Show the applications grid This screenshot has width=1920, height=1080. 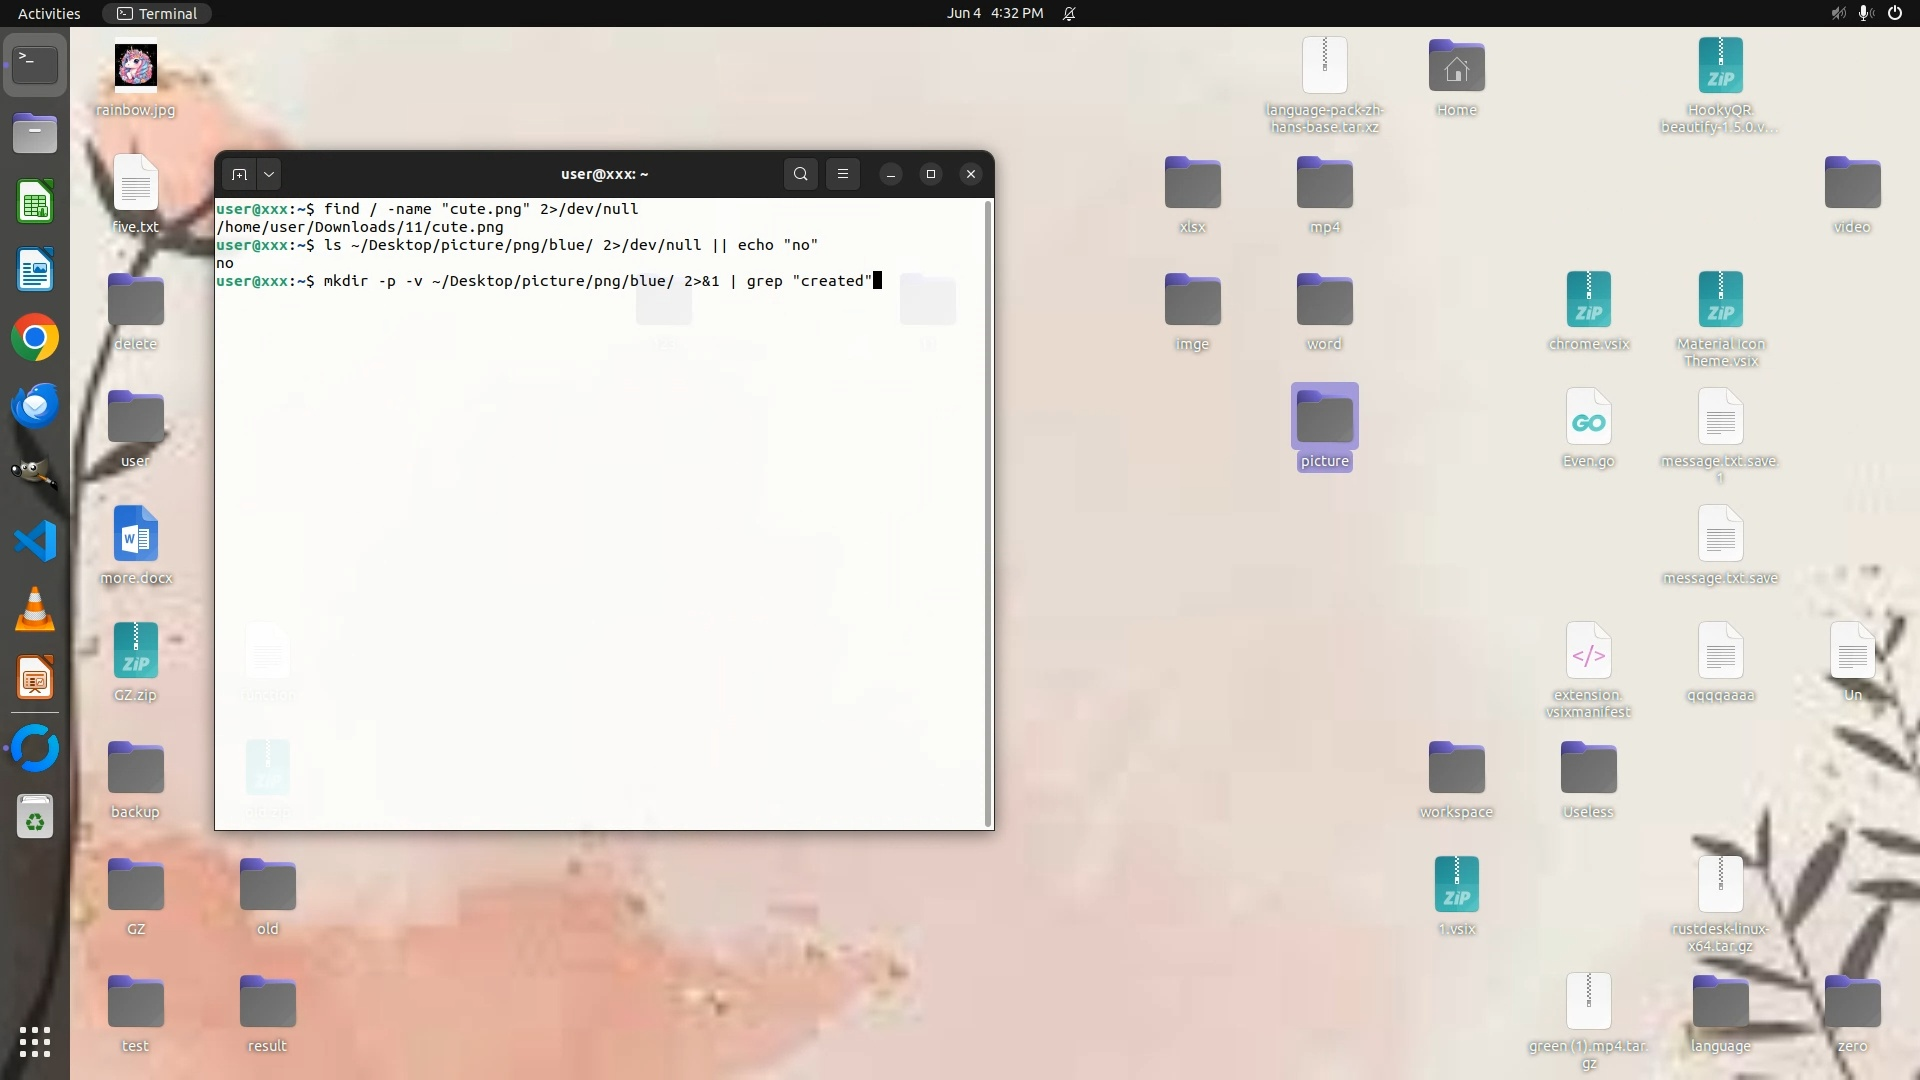coord(35,1042)
